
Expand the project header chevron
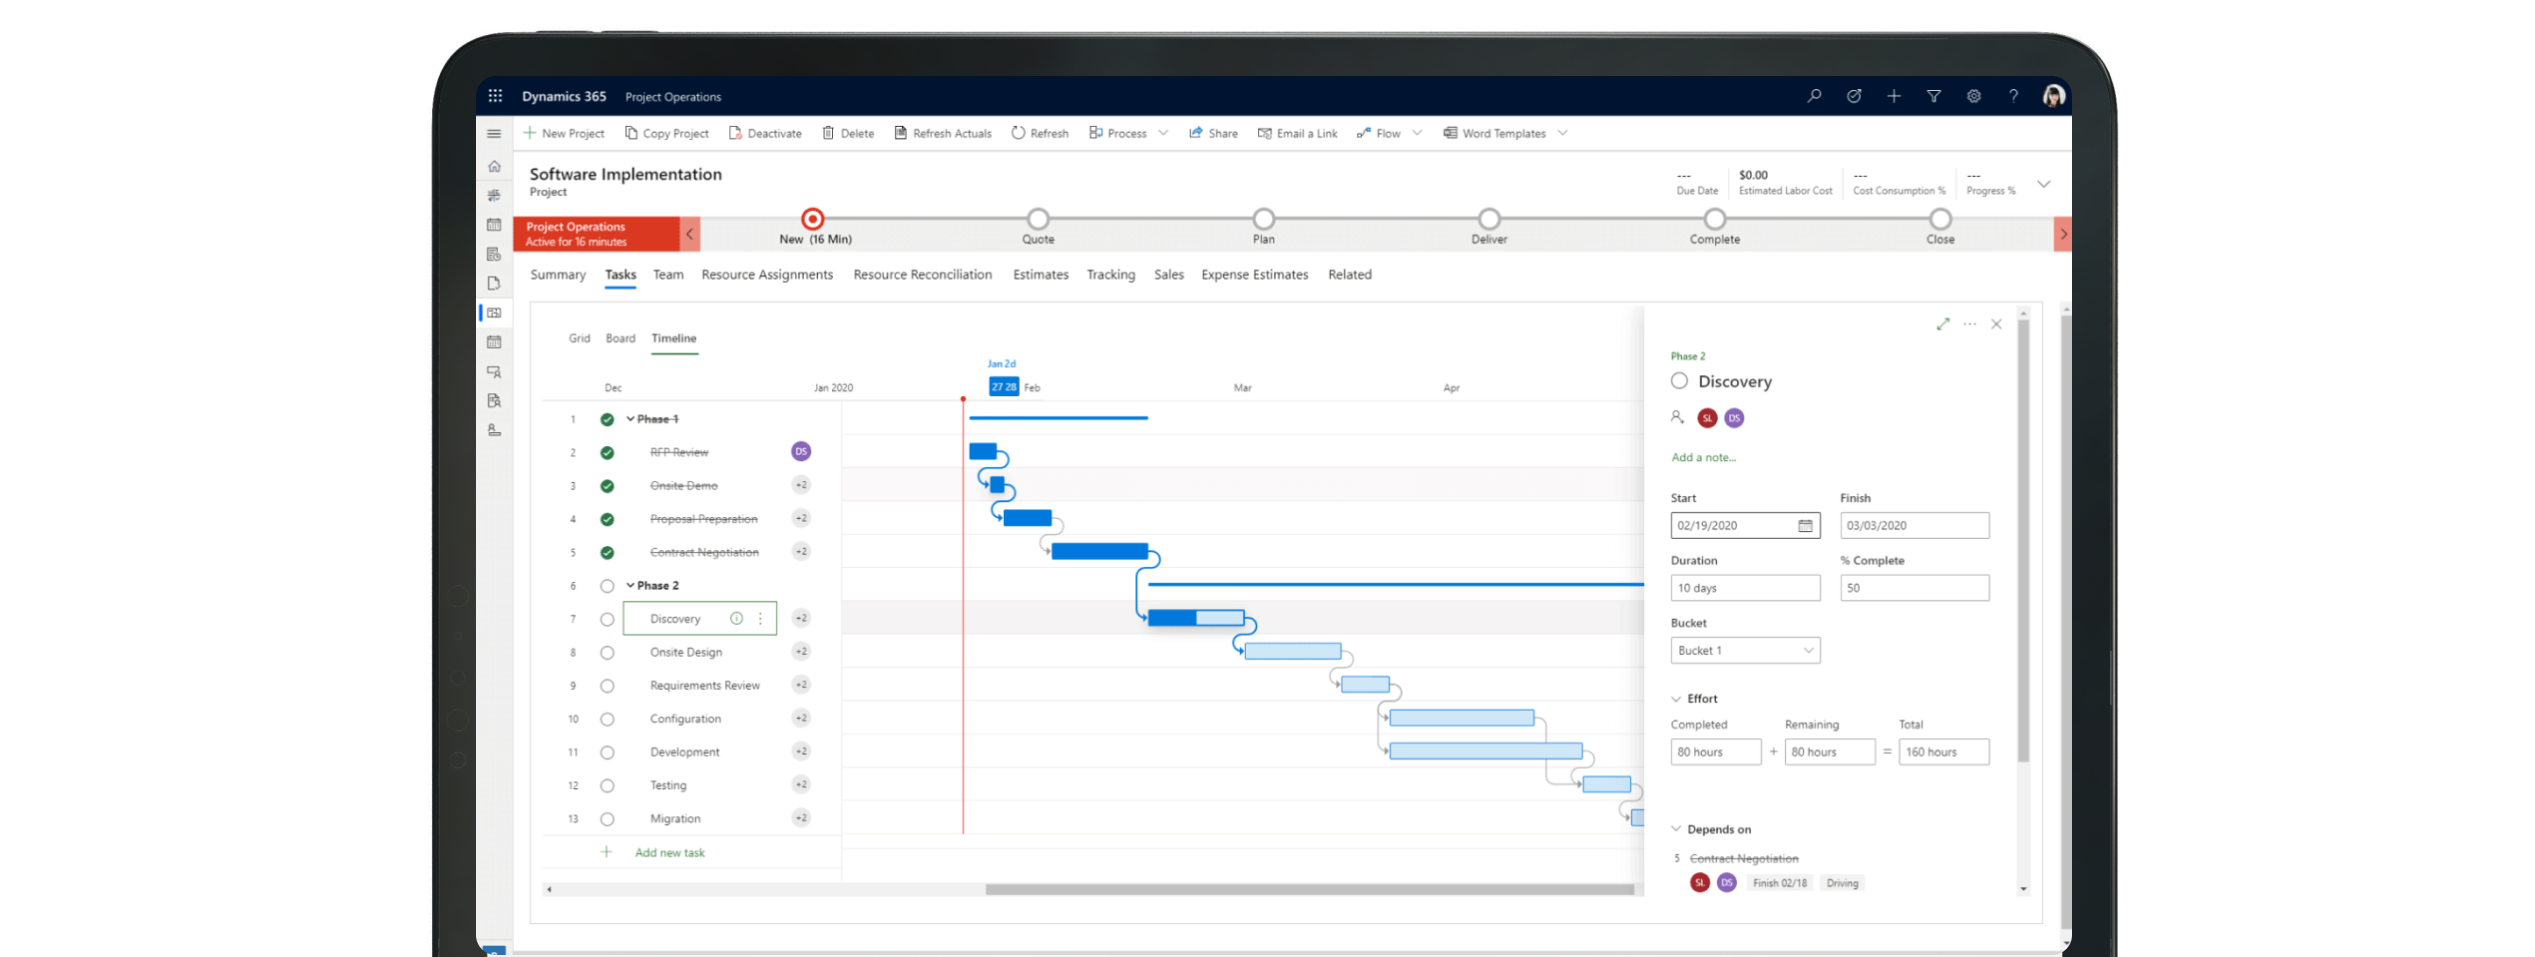(x=2044, y=184)
